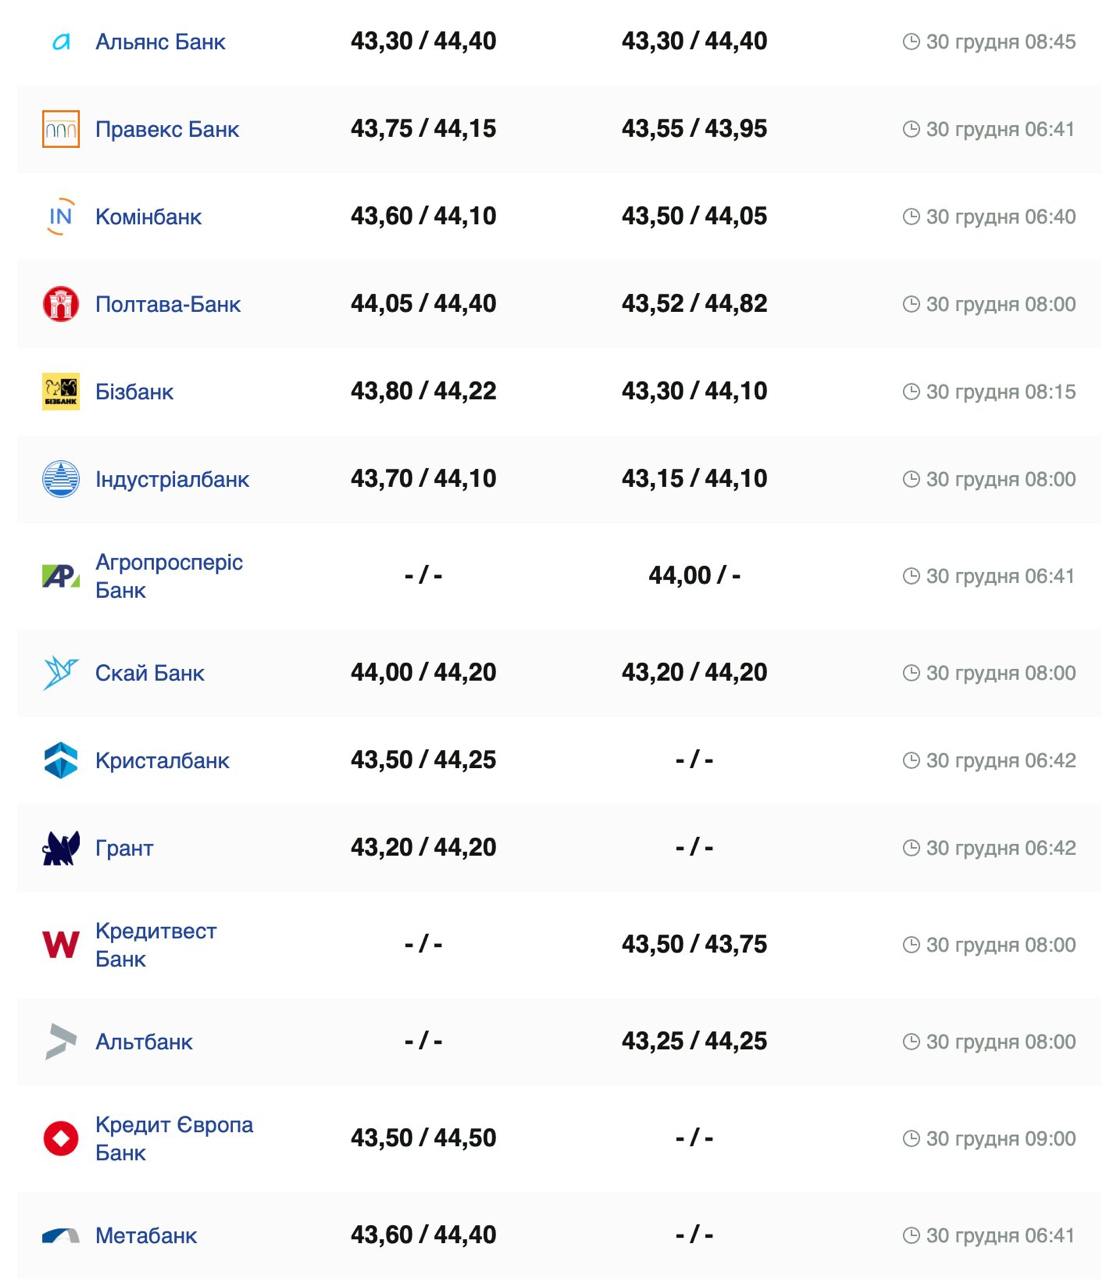Go to the Полтава-Банк page
This screenshot has height=1280, width=1110.
coord(168,304)
